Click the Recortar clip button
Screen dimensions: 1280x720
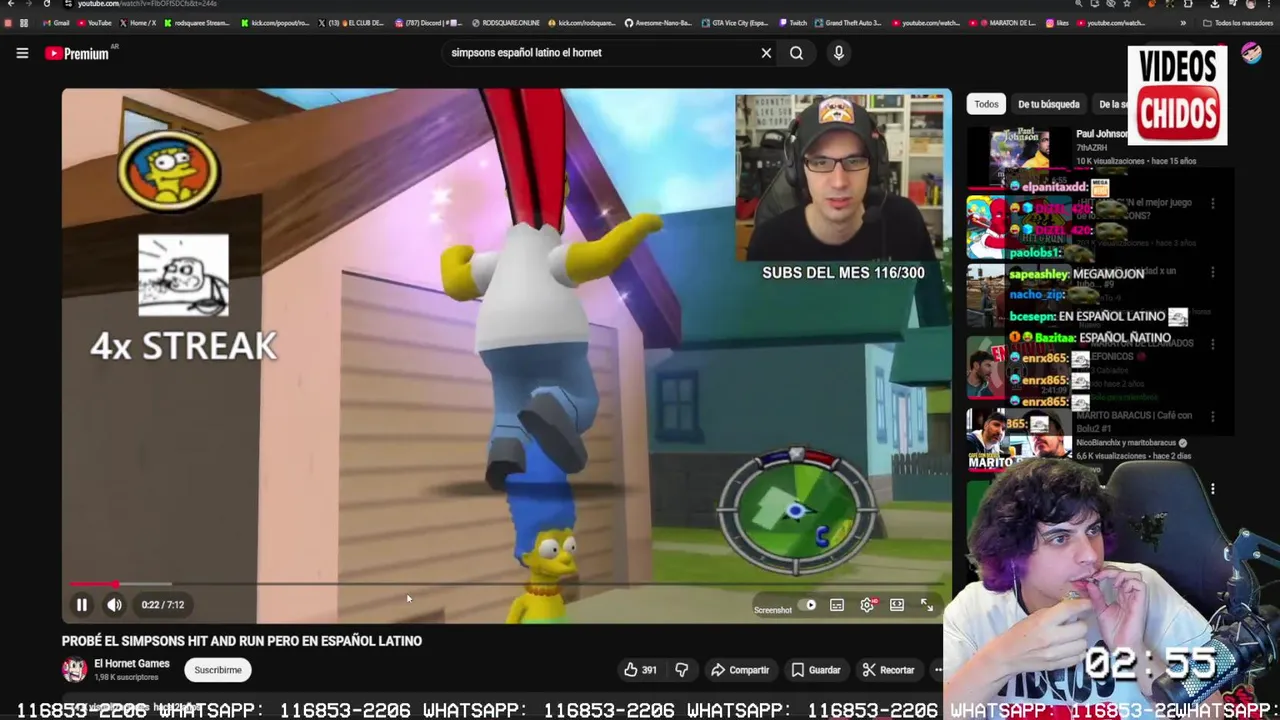(889, 670)
